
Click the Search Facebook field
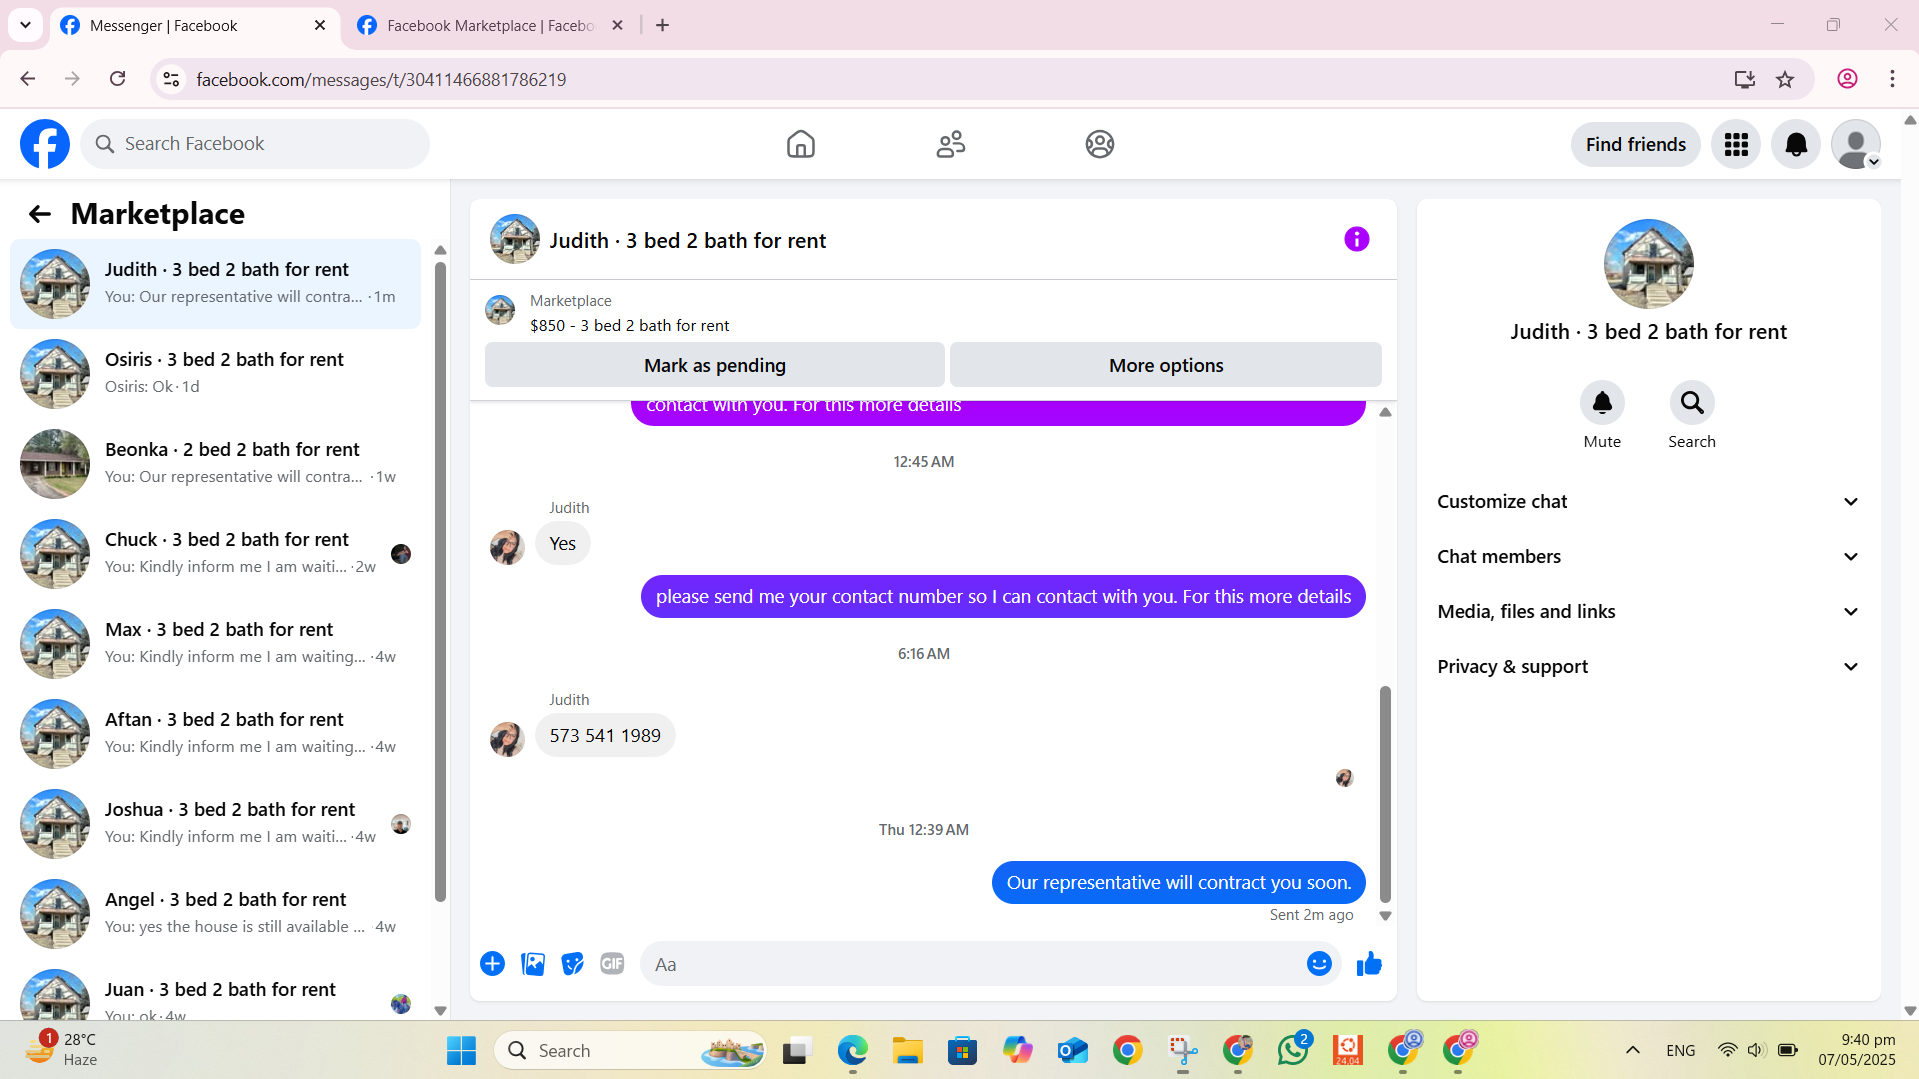(255, 144)
